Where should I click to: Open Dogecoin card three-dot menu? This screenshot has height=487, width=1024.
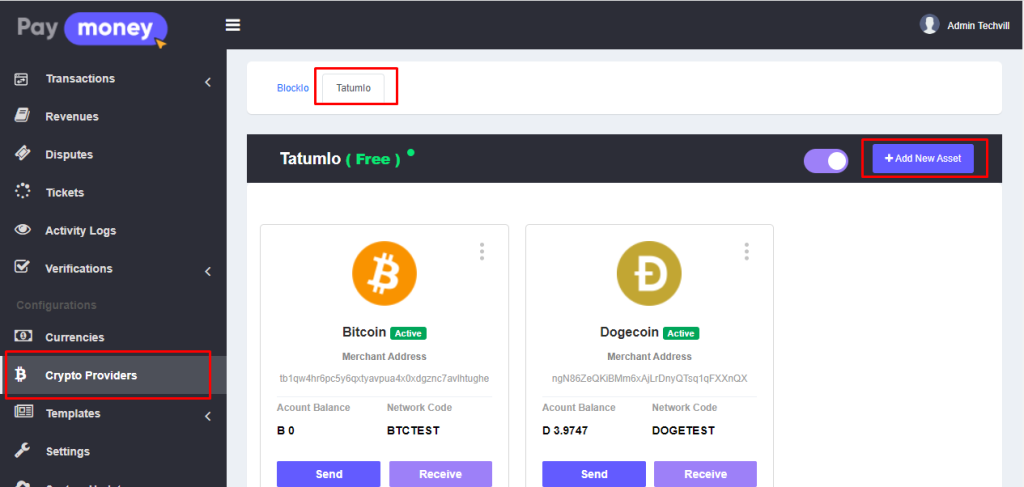(746, 251)
